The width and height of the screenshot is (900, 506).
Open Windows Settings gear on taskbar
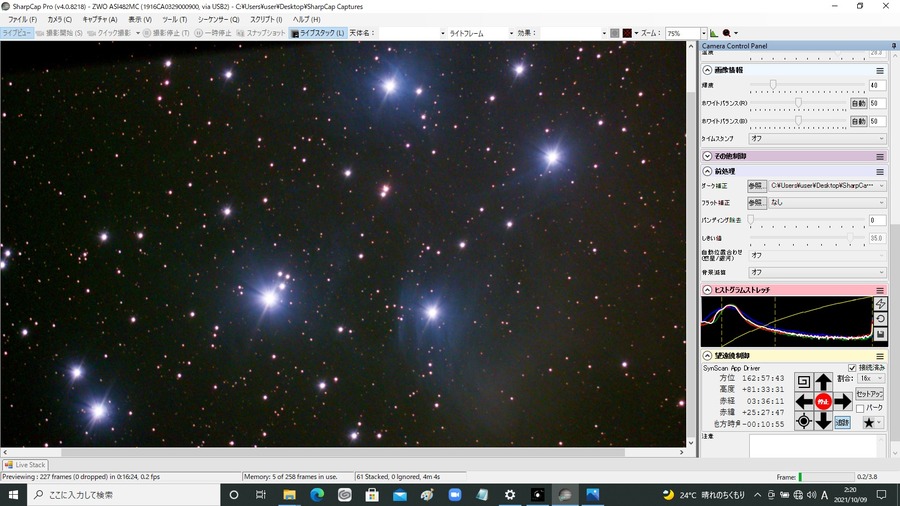coord(510,495)
